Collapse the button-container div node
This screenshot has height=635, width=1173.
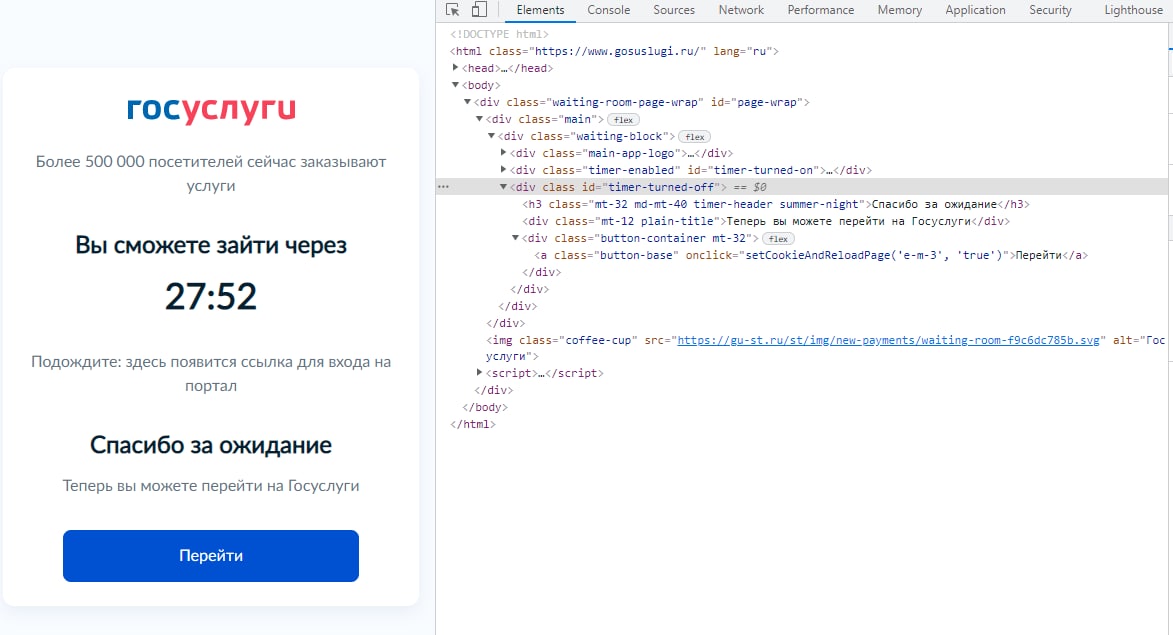click(x=515, y=239)
